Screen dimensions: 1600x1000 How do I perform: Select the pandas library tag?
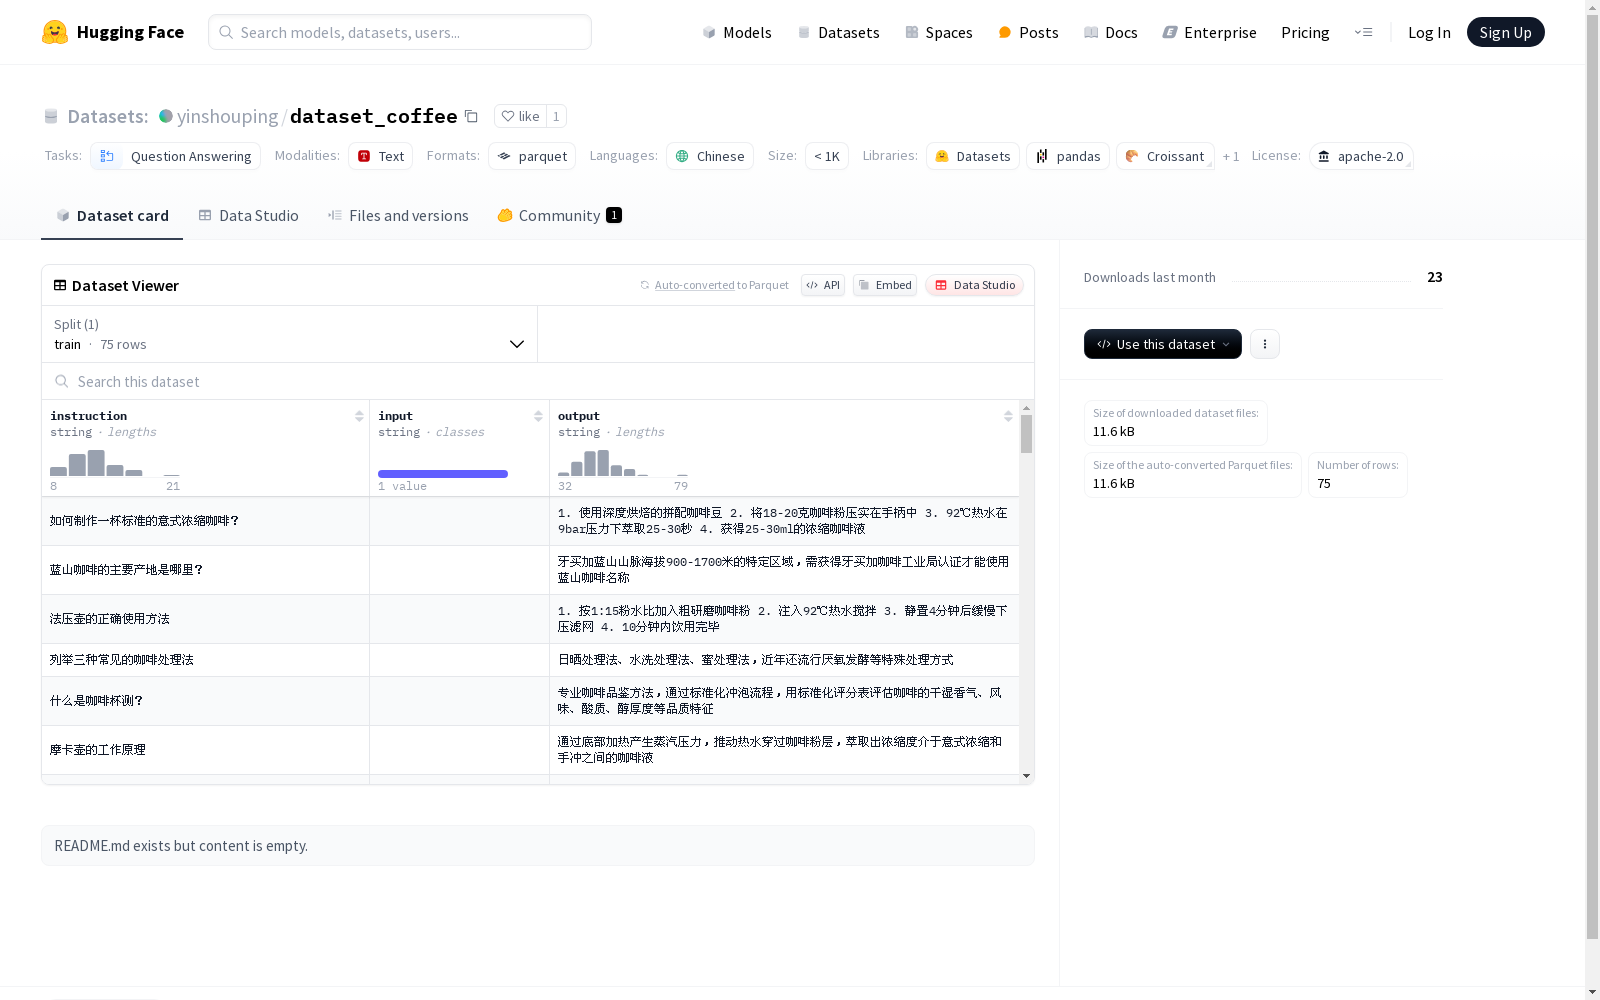click(1068, 156)
